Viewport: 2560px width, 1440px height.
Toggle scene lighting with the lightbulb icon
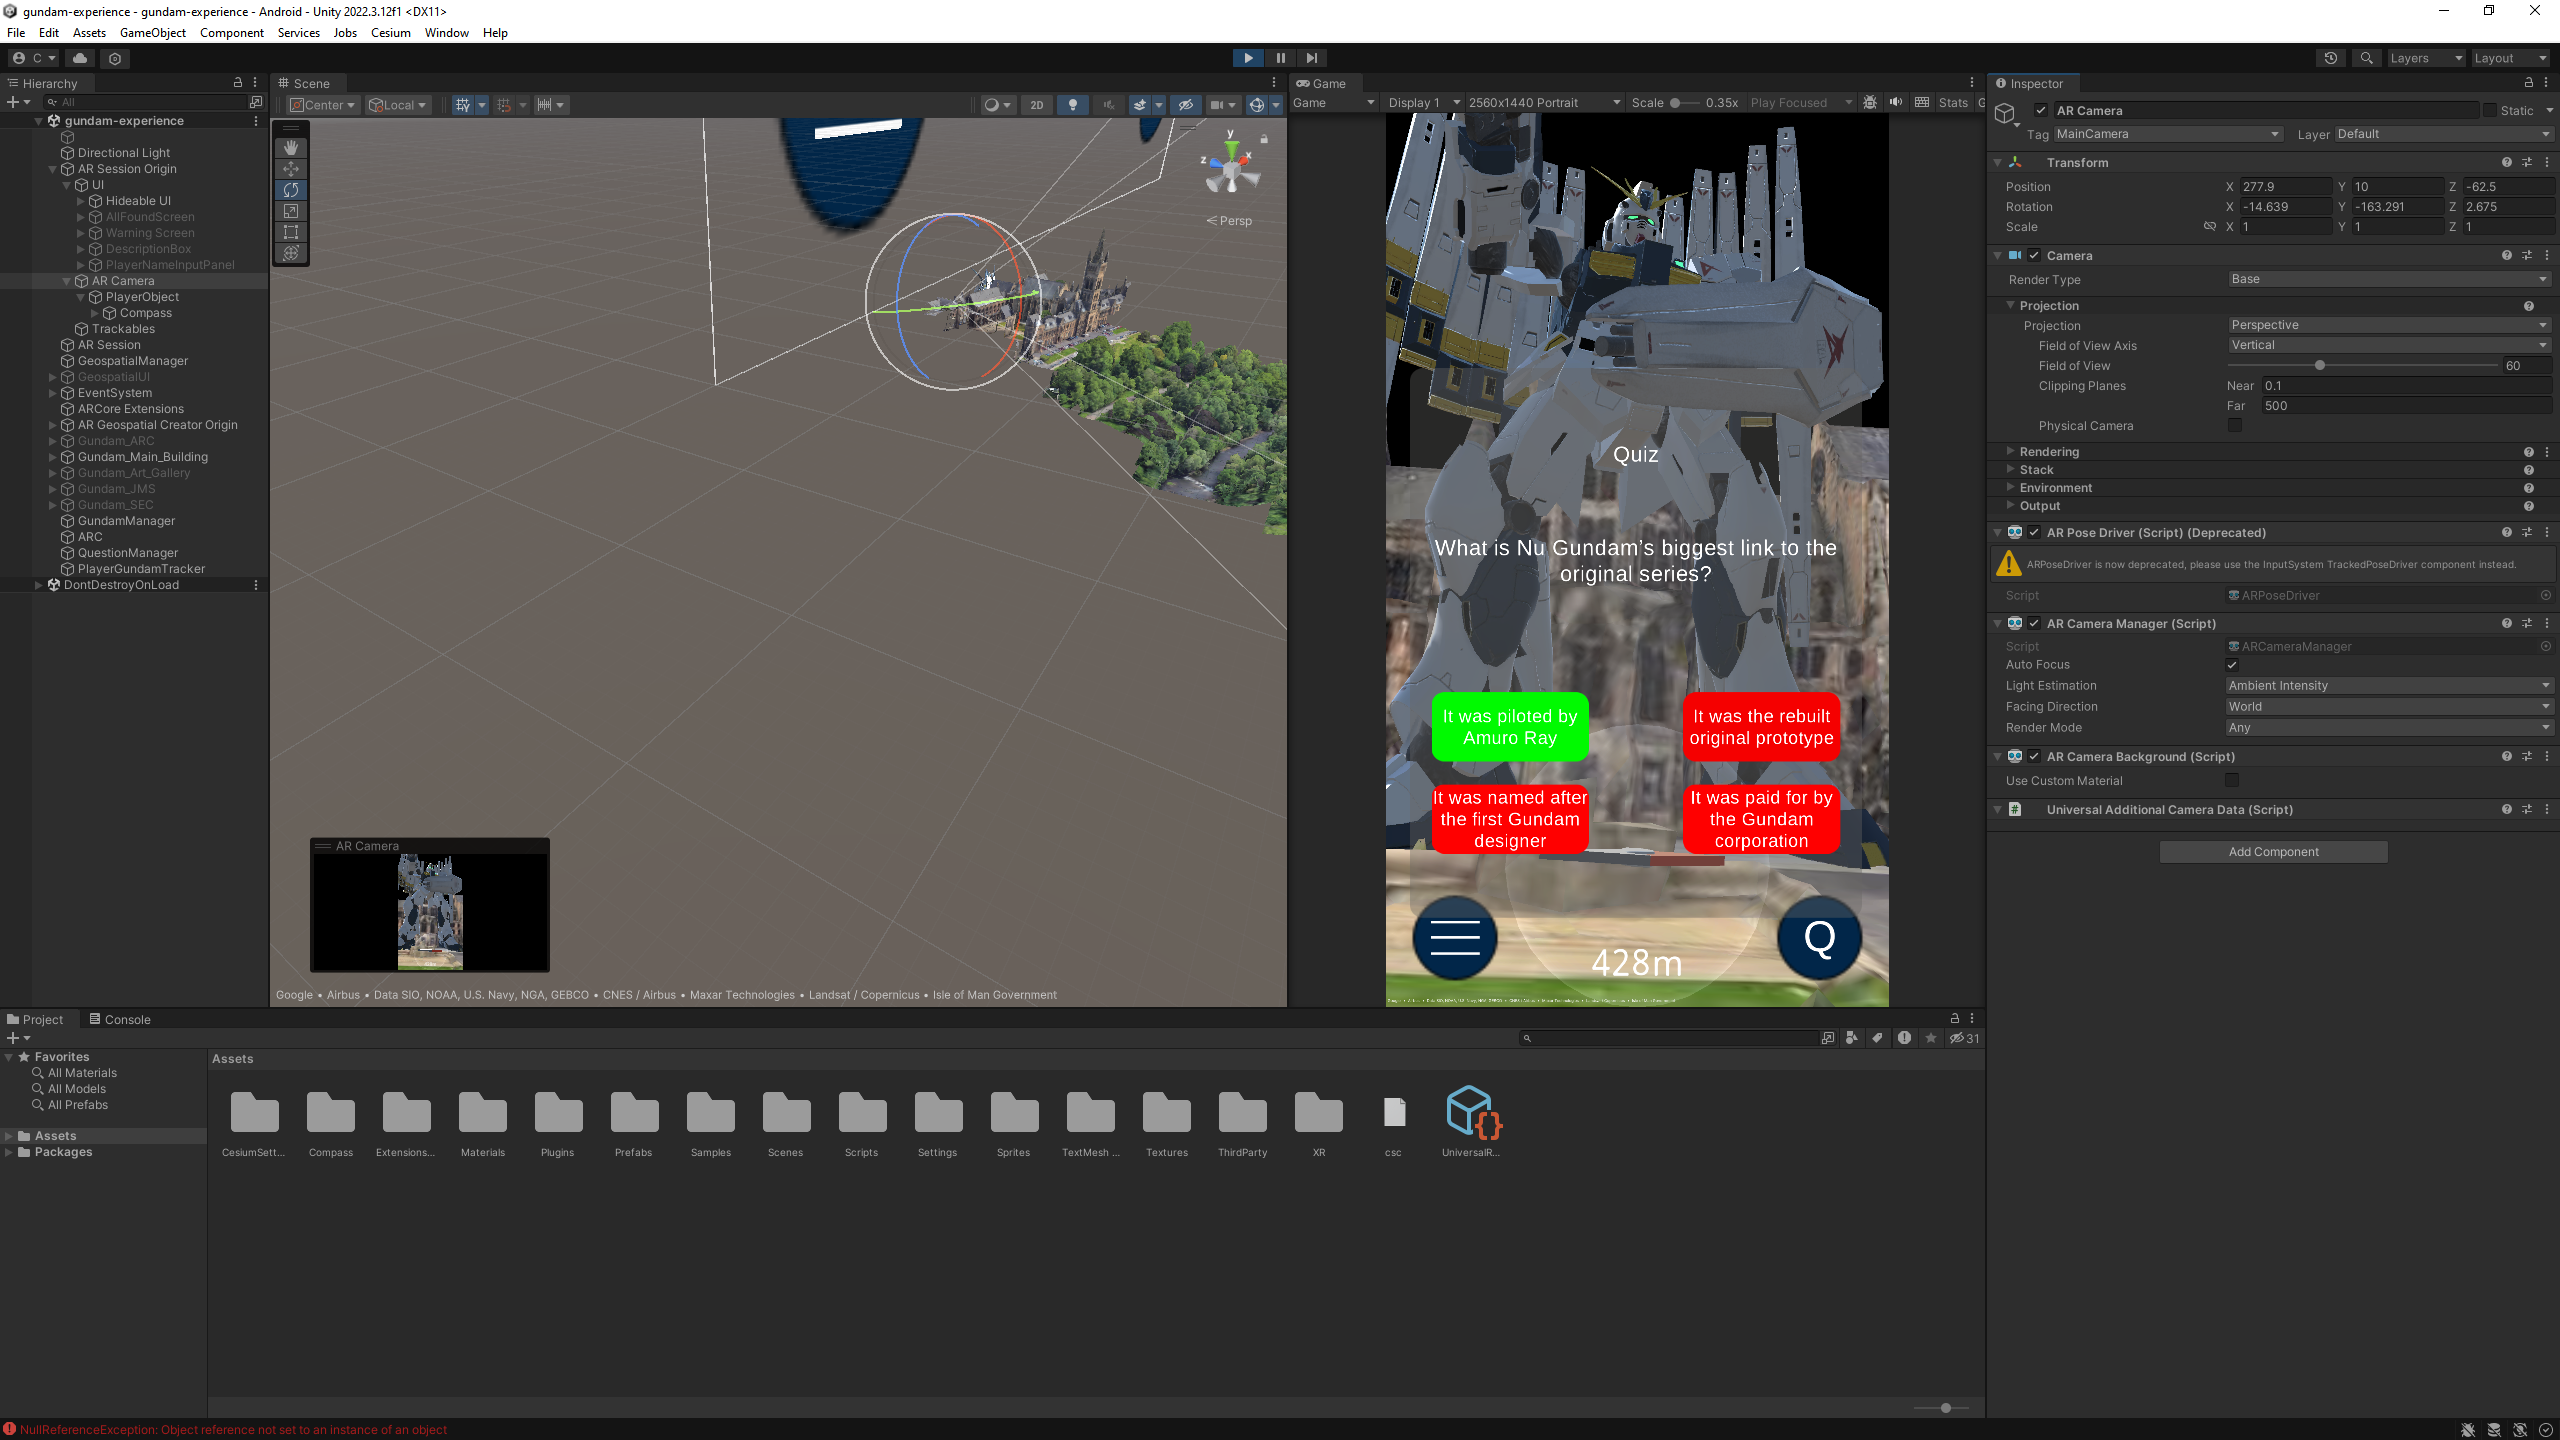1072,104
